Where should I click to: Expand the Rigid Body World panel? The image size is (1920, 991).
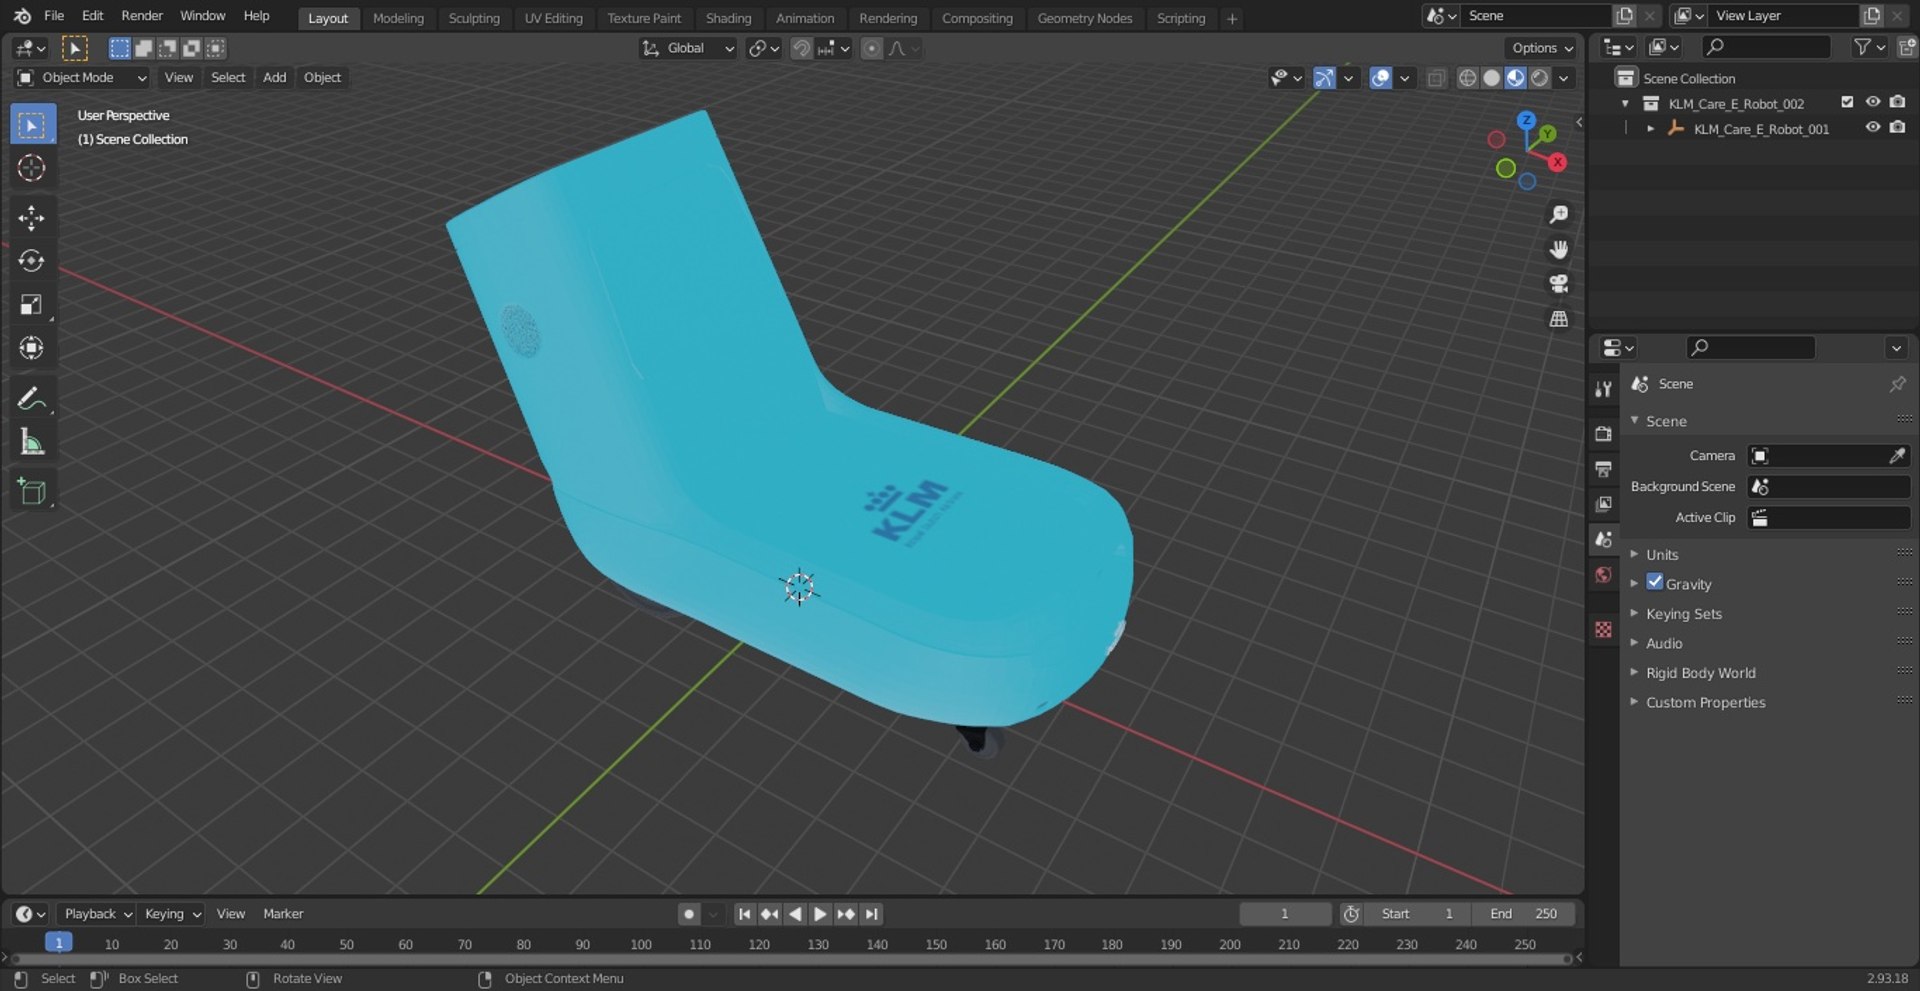pyautogui.click(x=1700, y=673)
